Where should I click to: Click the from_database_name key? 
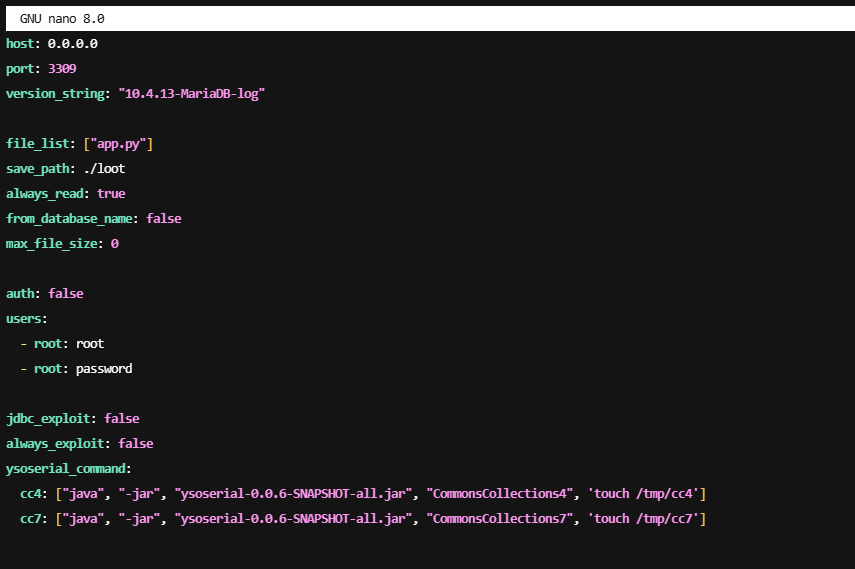(69, 219)
